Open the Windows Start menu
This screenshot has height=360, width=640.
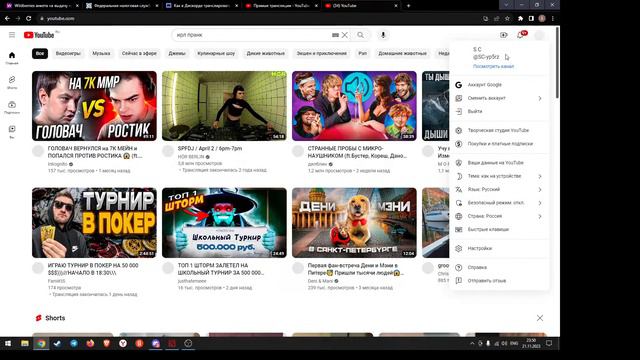(8, 343)
